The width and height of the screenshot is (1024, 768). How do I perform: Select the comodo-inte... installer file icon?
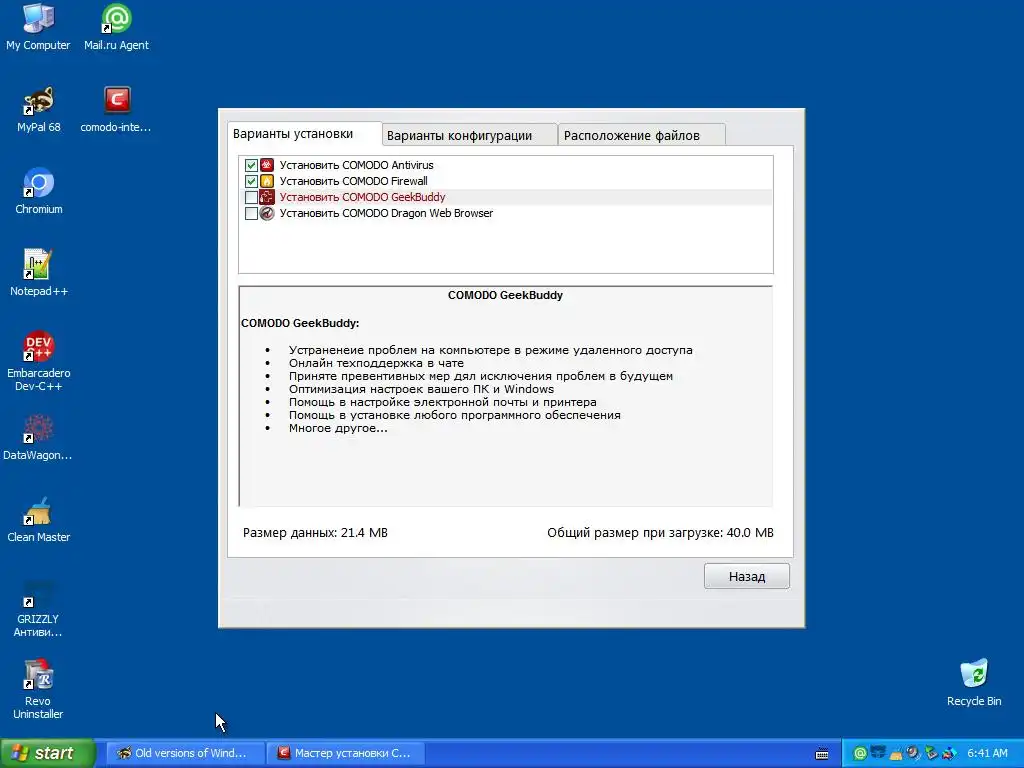pos(116,110)
